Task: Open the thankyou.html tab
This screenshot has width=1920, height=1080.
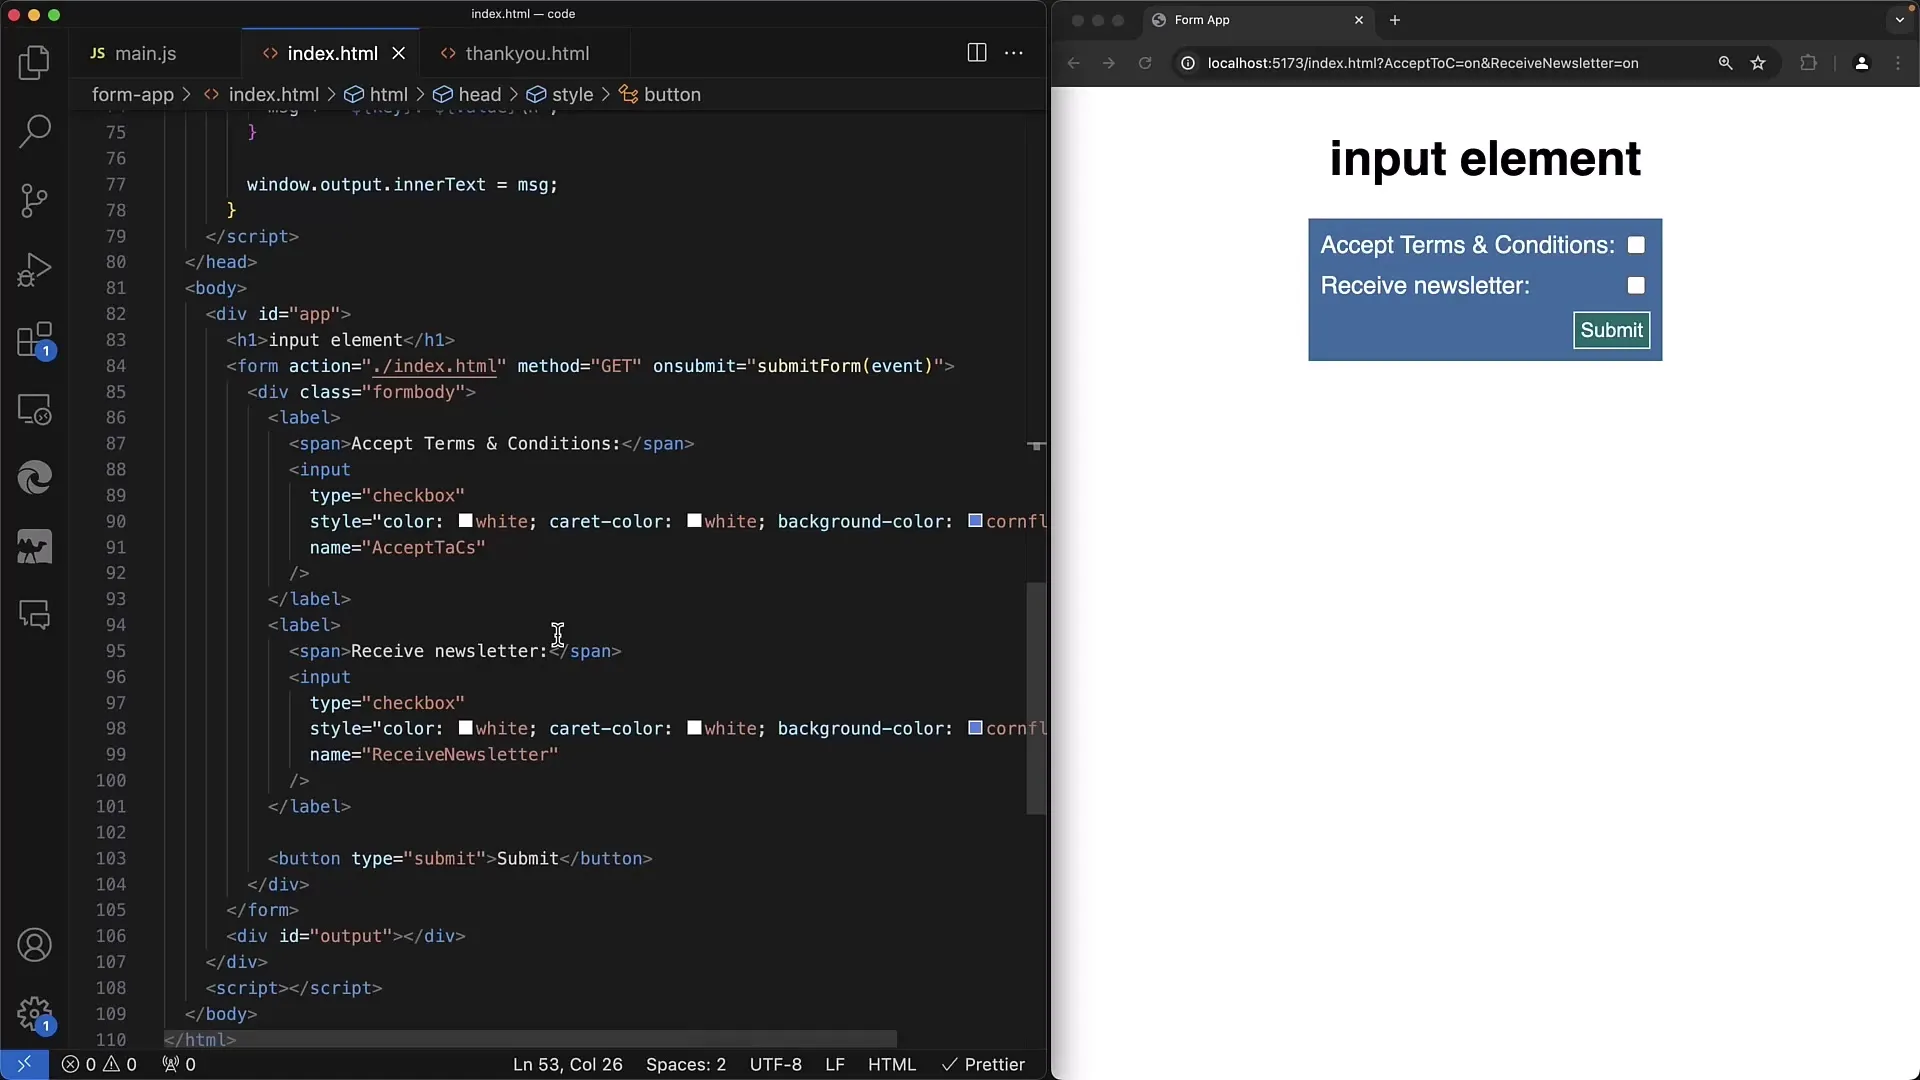Action: (x=527, y=53)
